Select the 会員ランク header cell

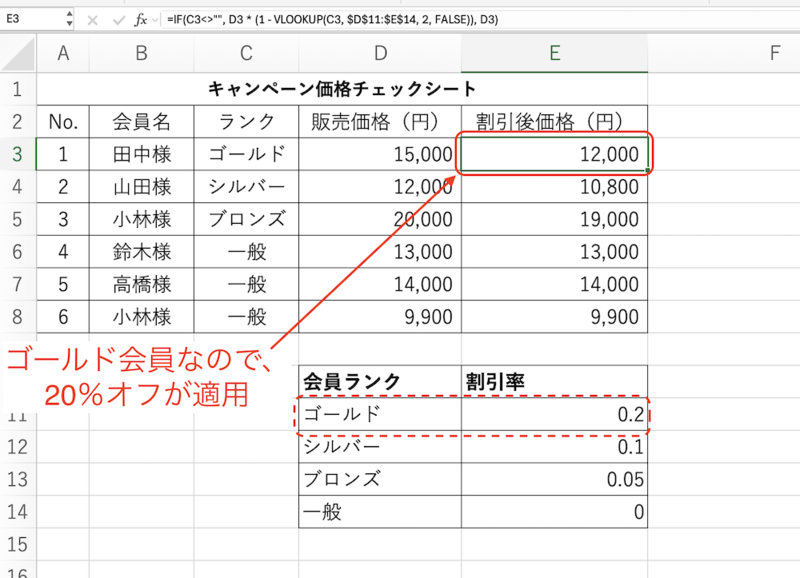coord(379,382)
